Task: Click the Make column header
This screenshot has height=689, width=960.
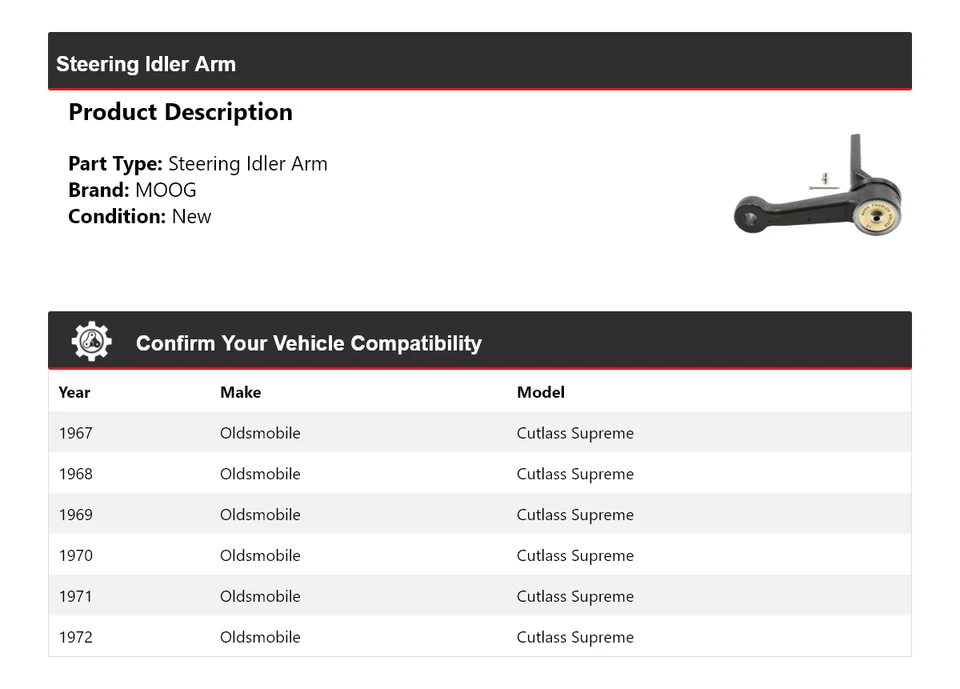Action: (240, 392)
